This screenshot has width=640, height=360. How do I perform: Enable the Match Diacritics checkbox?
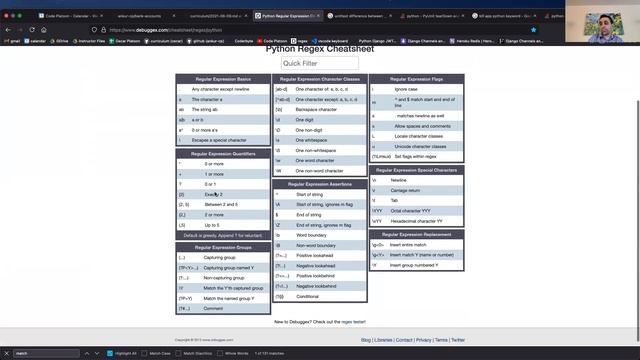178,353
